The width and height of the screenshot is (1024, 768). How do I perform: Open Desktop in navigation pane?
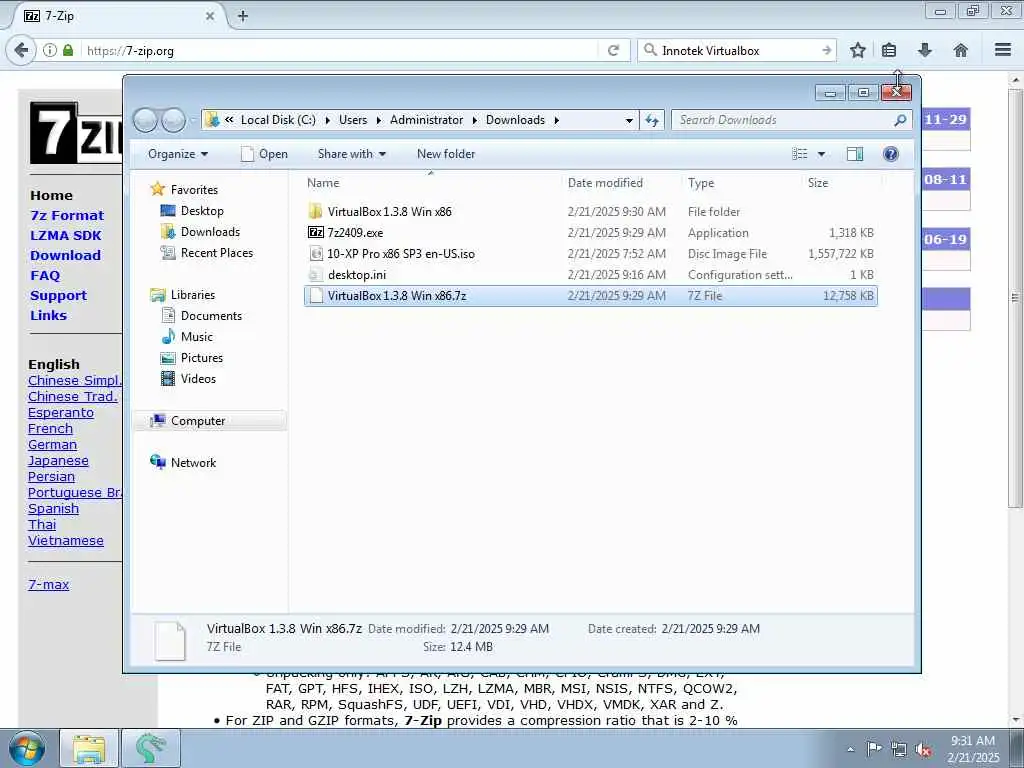(202, 211)
